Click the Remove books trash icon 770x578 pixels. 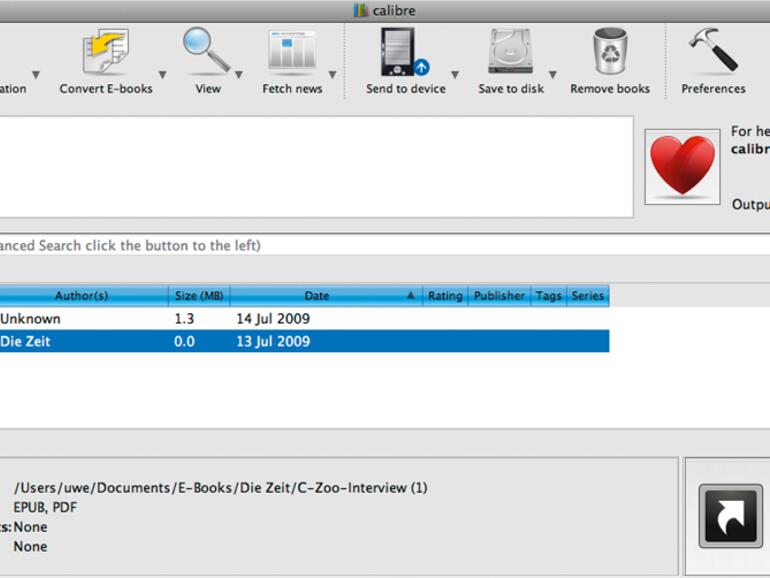(x=610, y=51)
